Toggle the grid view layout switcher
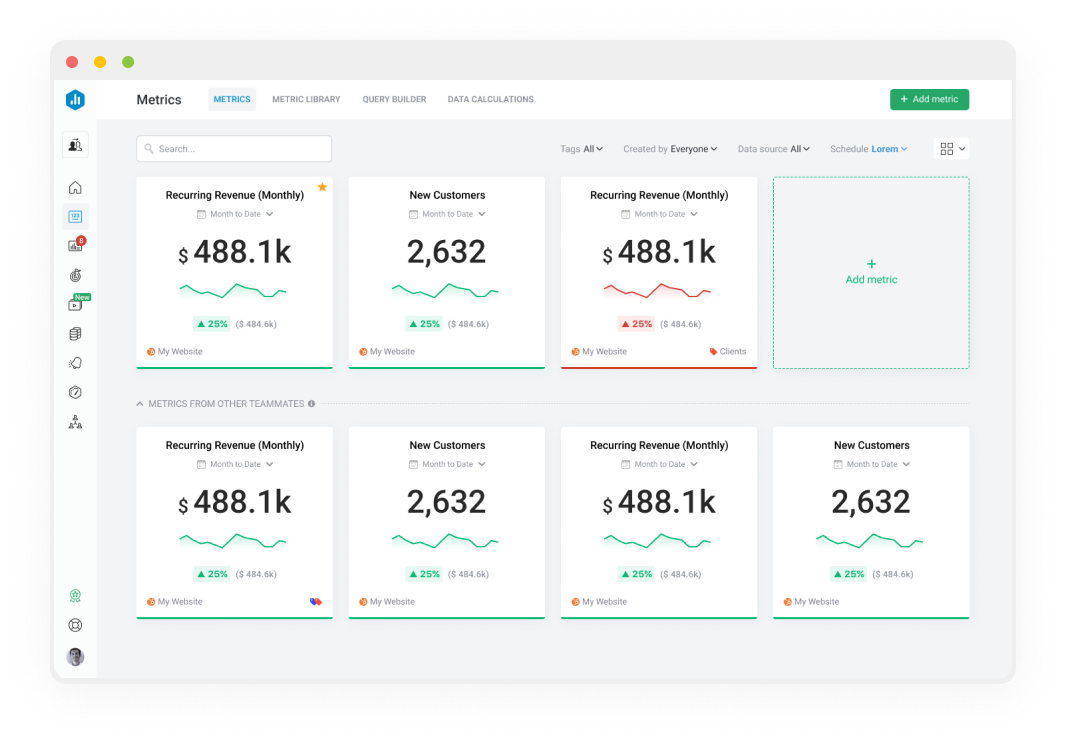Screen dimensions: 1066x744 coord(951,149)
